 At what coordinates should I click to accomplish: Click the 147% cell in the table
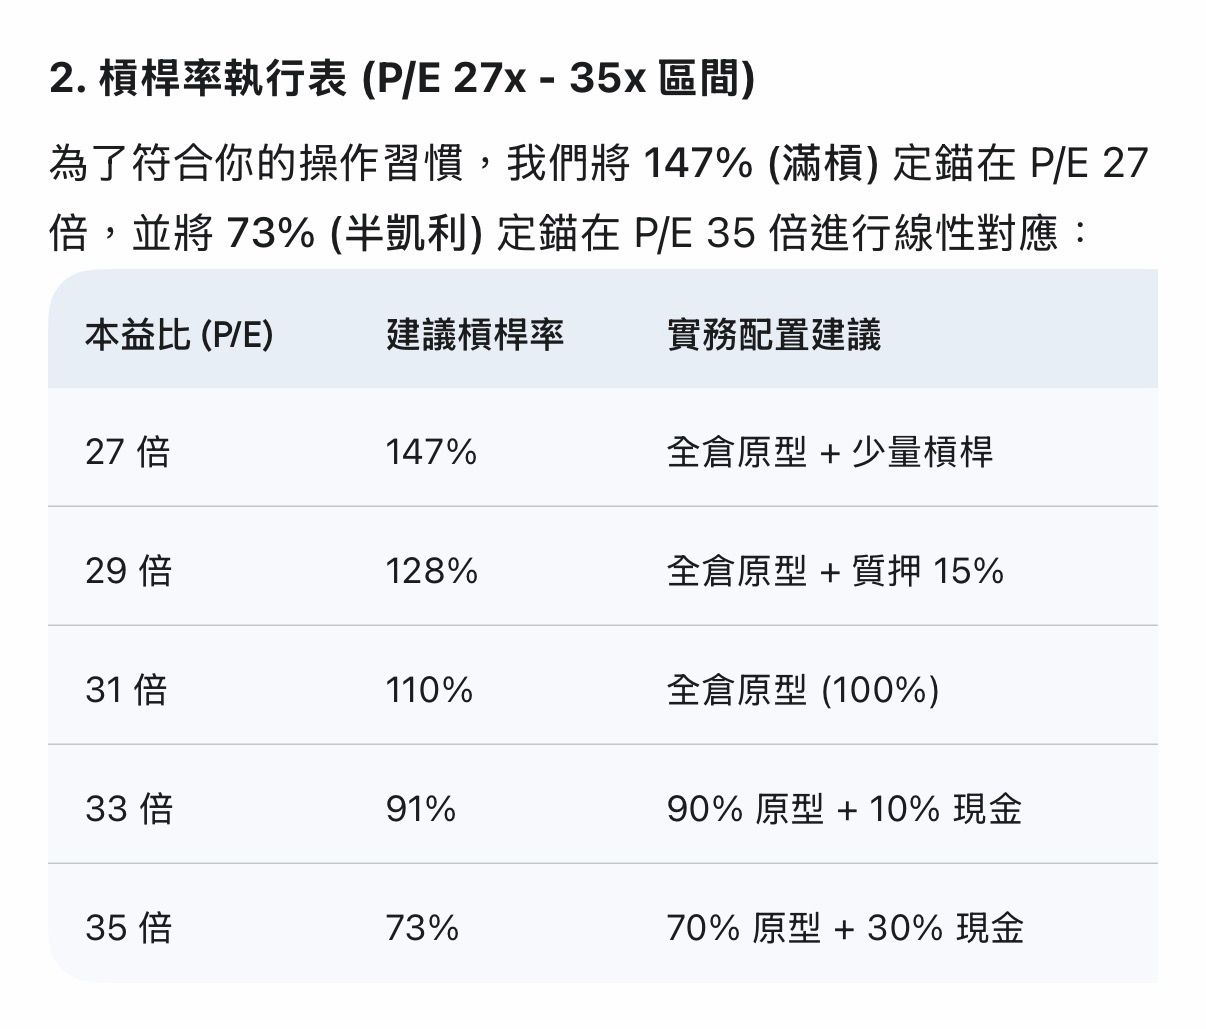tap(431, 453)
